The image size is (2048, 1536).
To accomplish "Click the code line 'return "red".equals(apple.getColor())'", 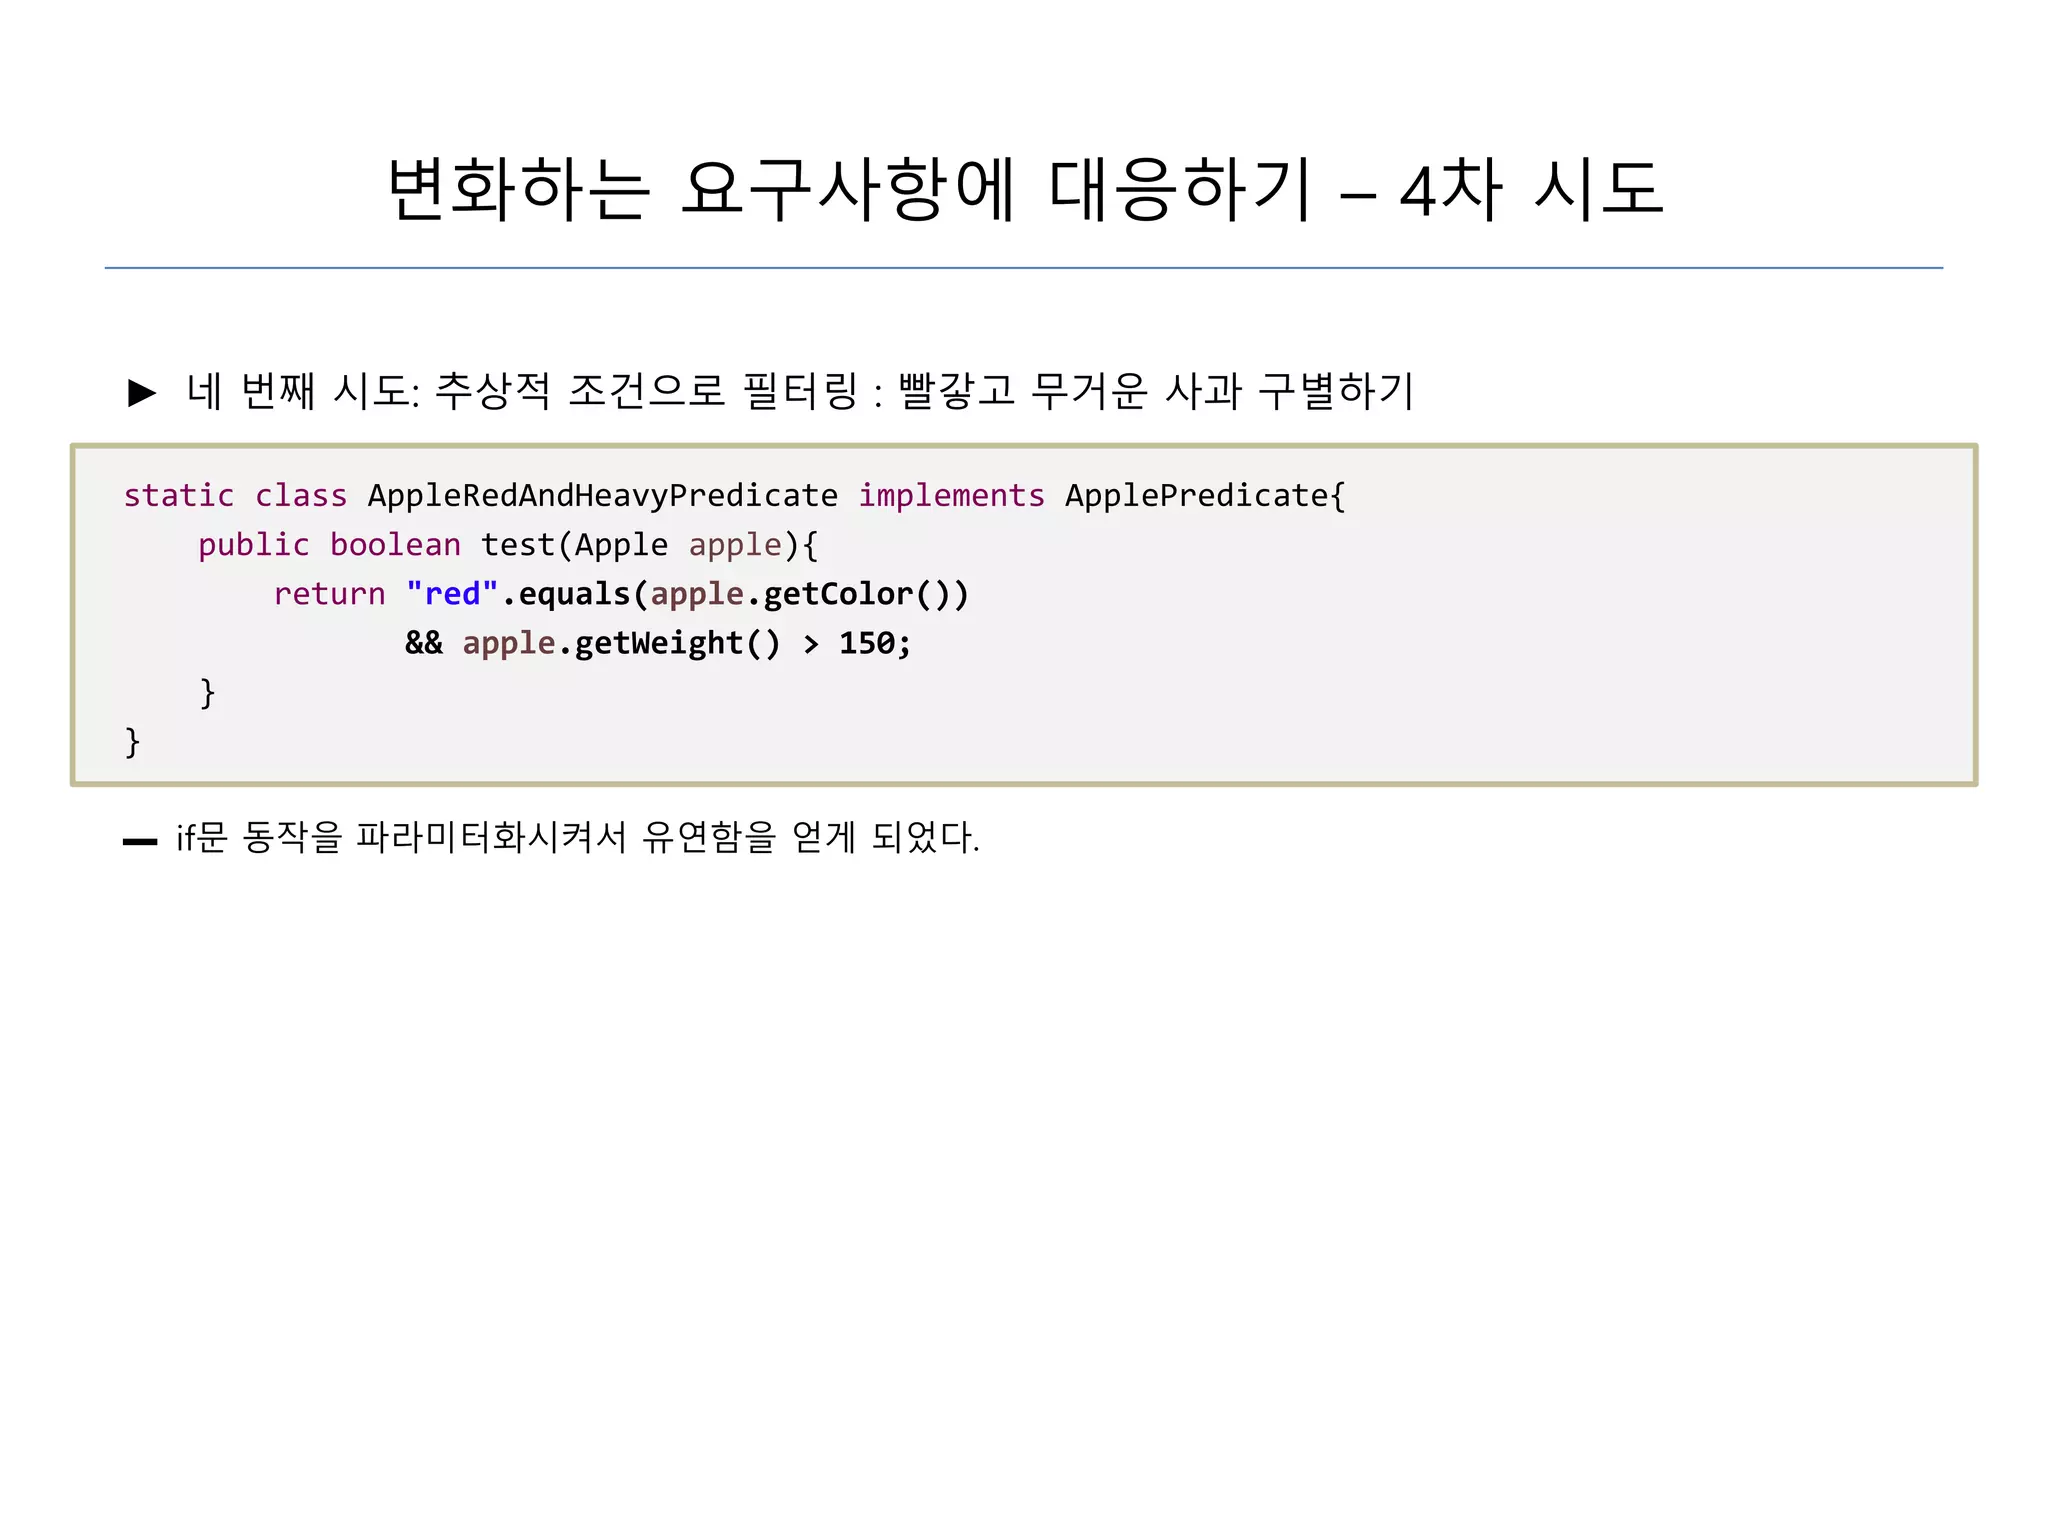I will pyautogui.click(x=621, y=594).
